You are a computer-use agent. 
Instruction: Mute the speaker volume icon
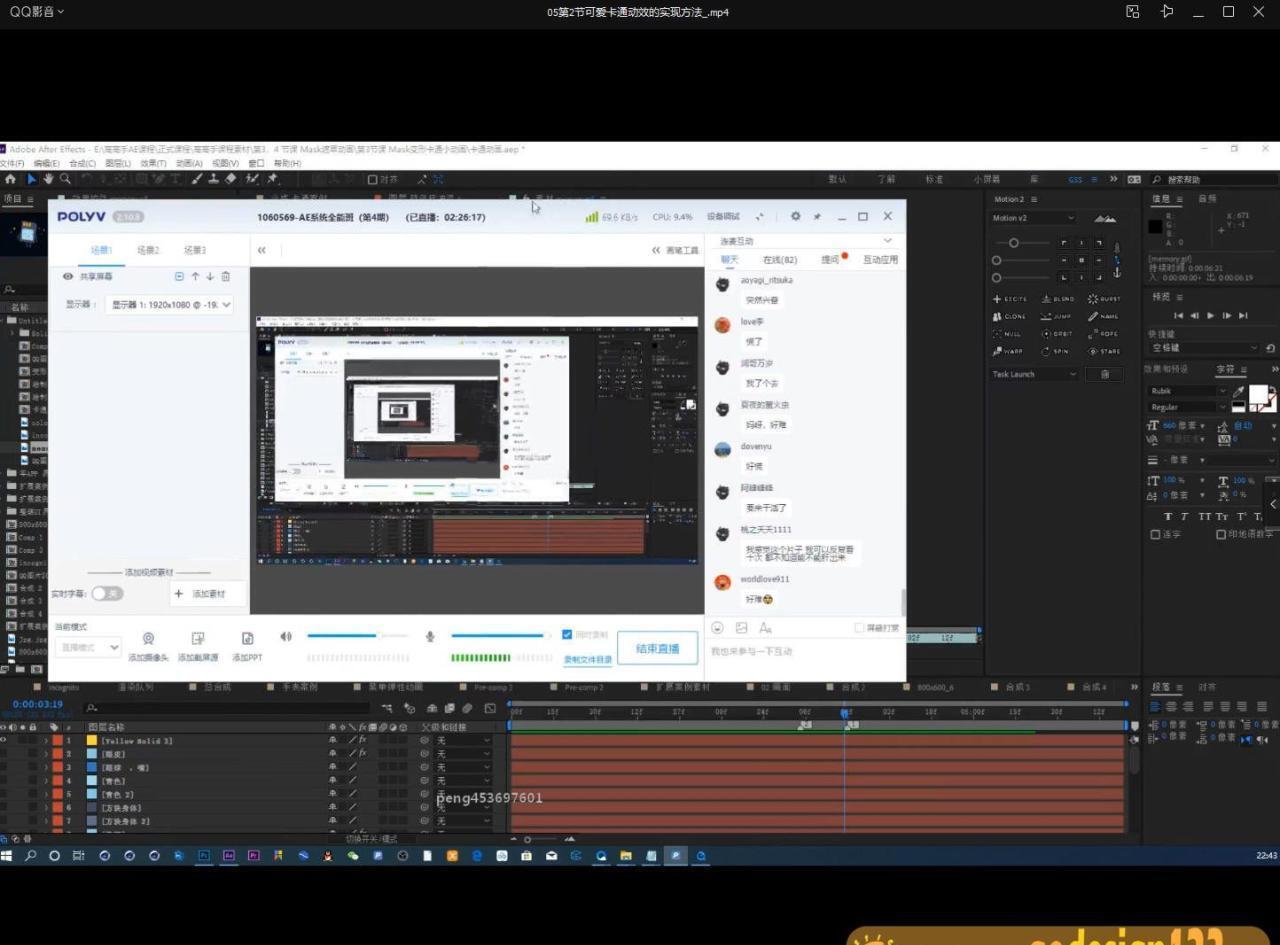tap(286, 636)
